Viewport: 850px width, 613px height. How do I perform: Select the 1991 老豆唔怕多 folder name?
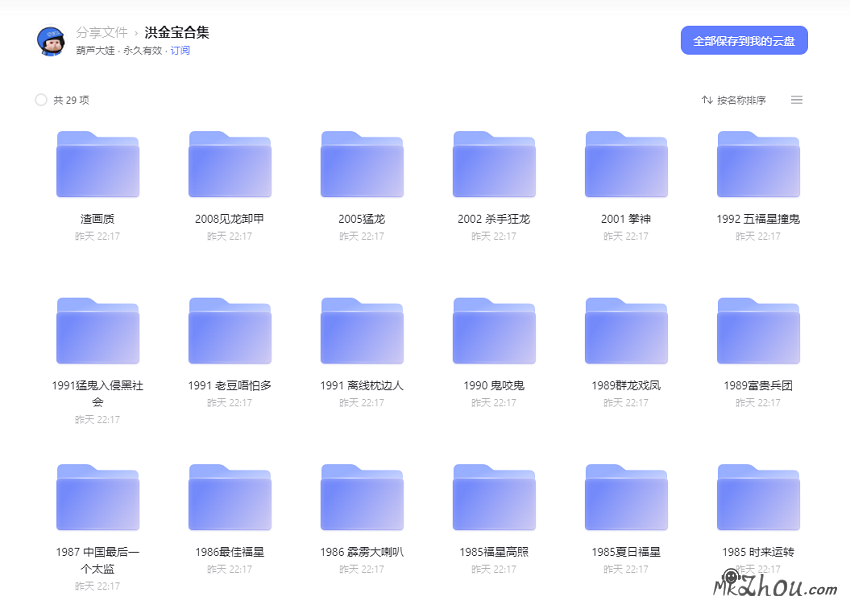(x=230, y=385)
